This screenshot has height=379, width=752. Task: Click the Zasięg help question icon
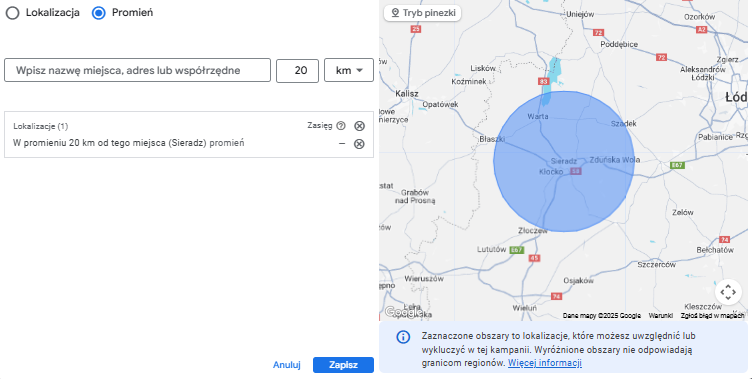click(341, 126)
